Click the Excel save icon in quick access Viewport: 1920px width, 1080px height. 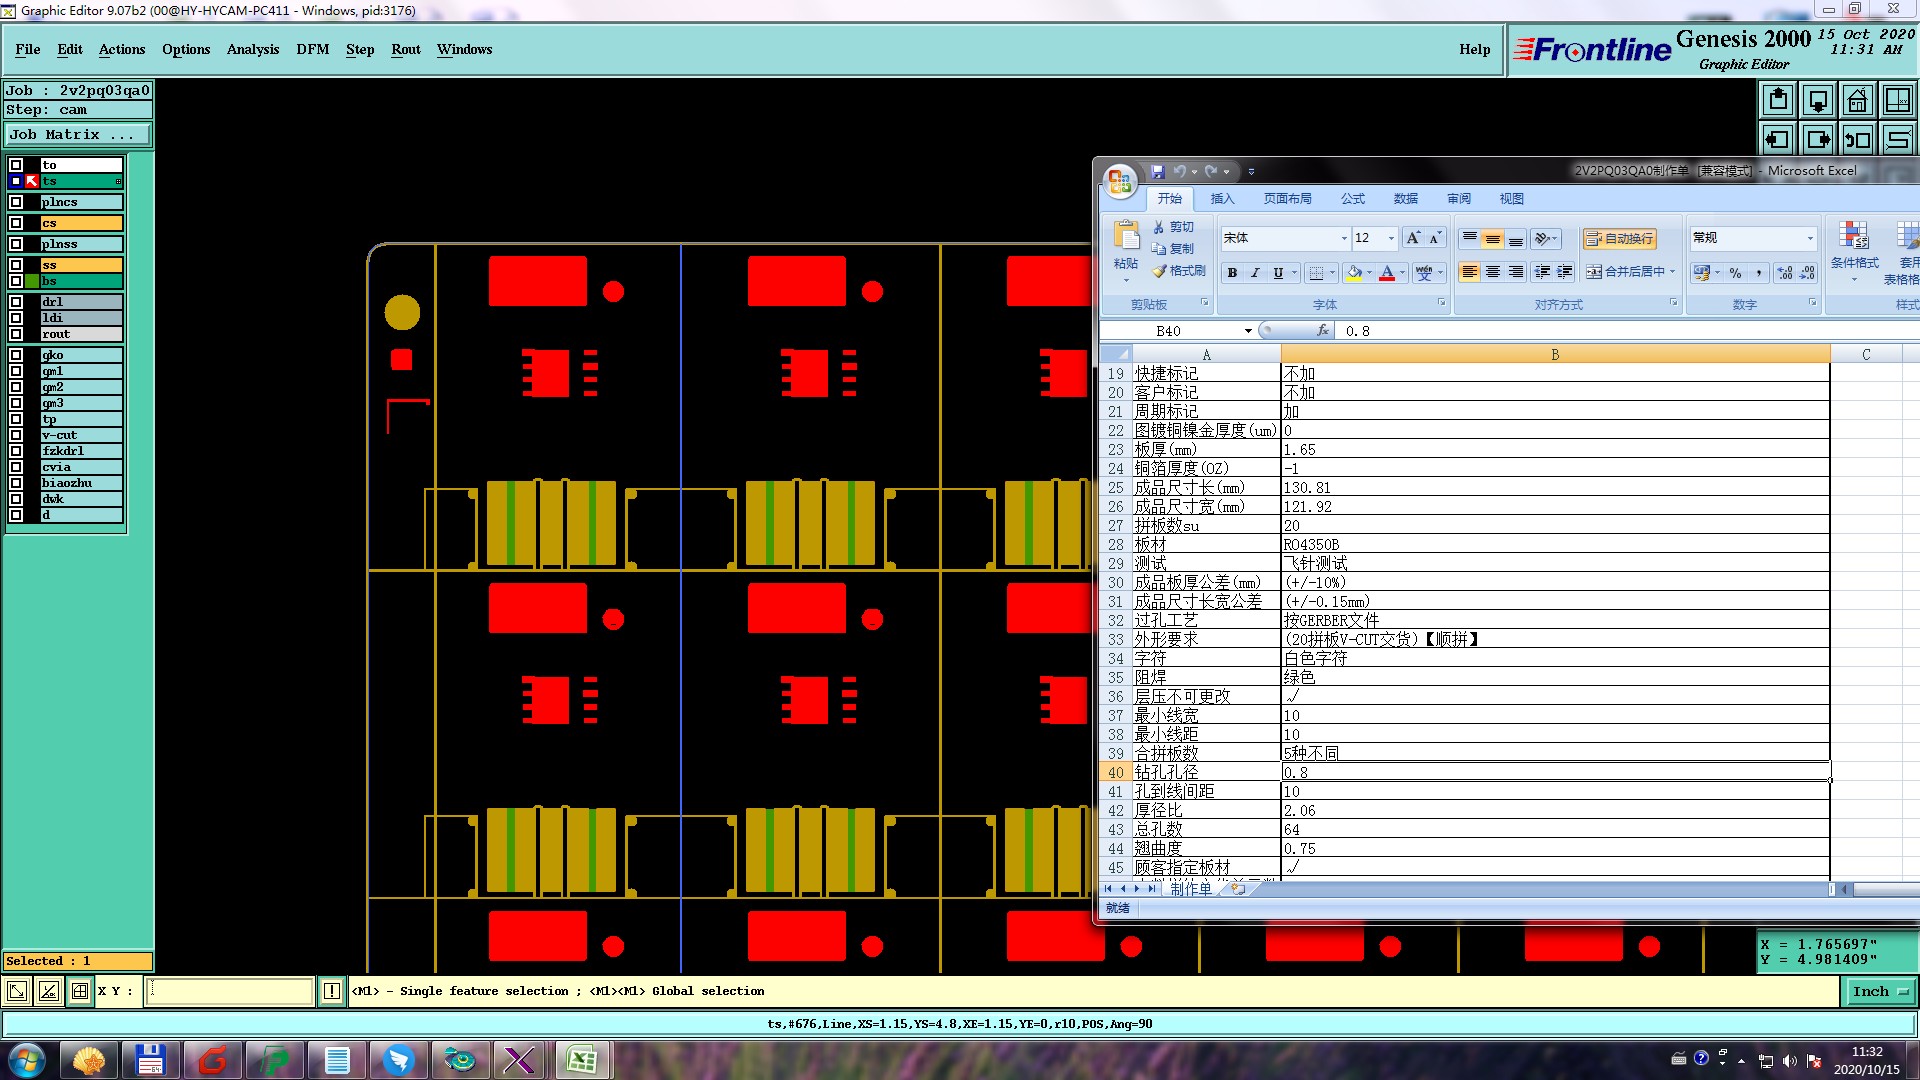(1157, 172)
